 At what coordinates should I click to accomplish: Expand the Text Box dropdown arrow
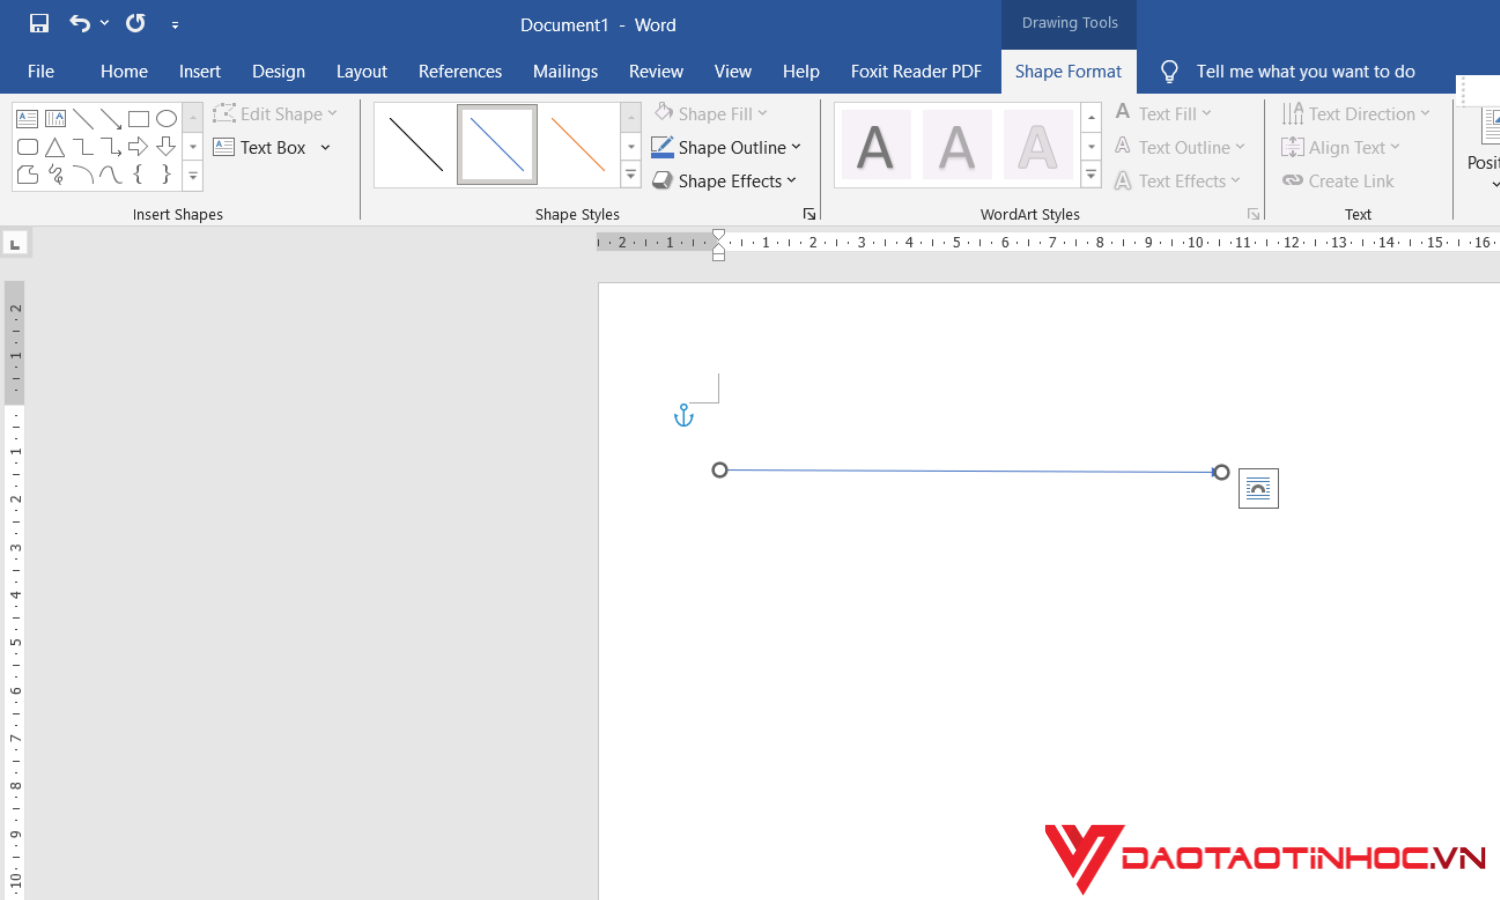326,147
